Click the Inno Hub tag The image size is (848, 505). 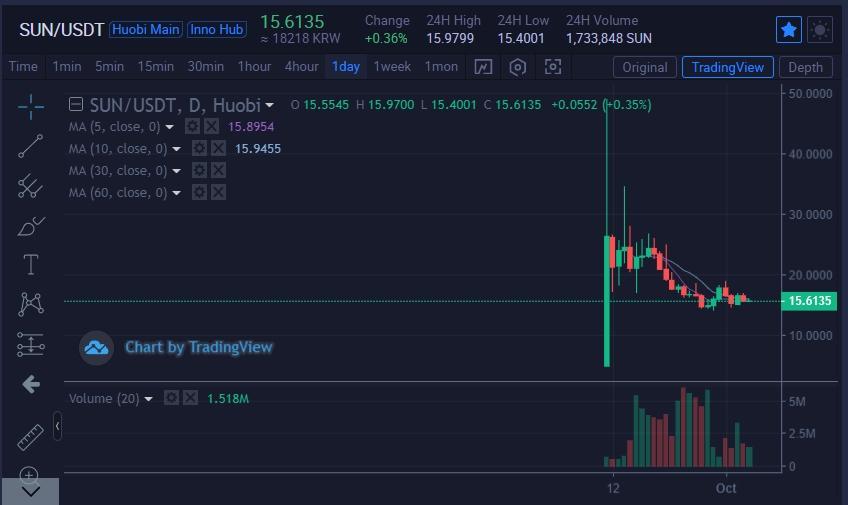(217, 29)
